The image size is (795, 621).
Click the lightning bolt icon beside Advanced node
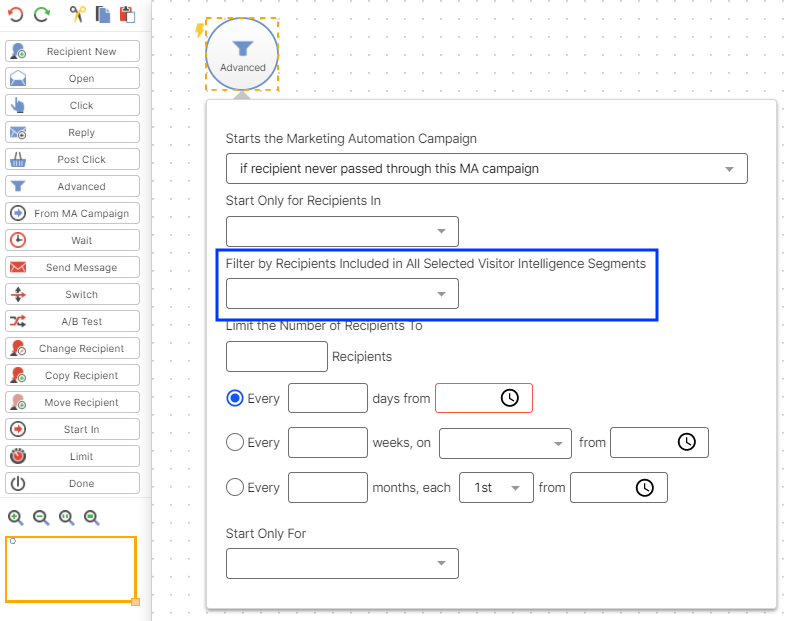200,30
